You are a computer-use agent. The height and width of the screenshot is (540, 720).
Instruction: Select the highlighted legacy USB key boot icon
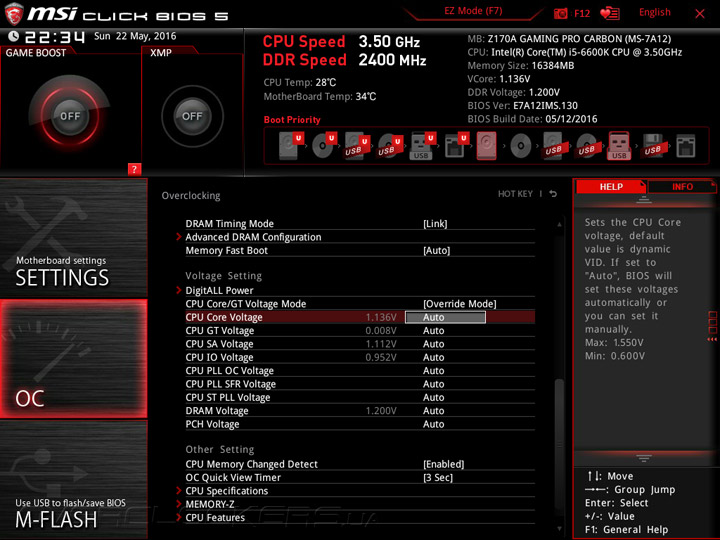pyautogui.click(x=619, y=146)
